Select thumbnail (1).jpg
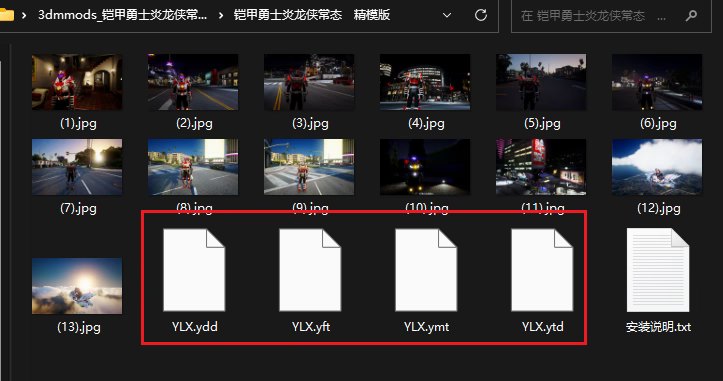 click(x=77, y=82)
